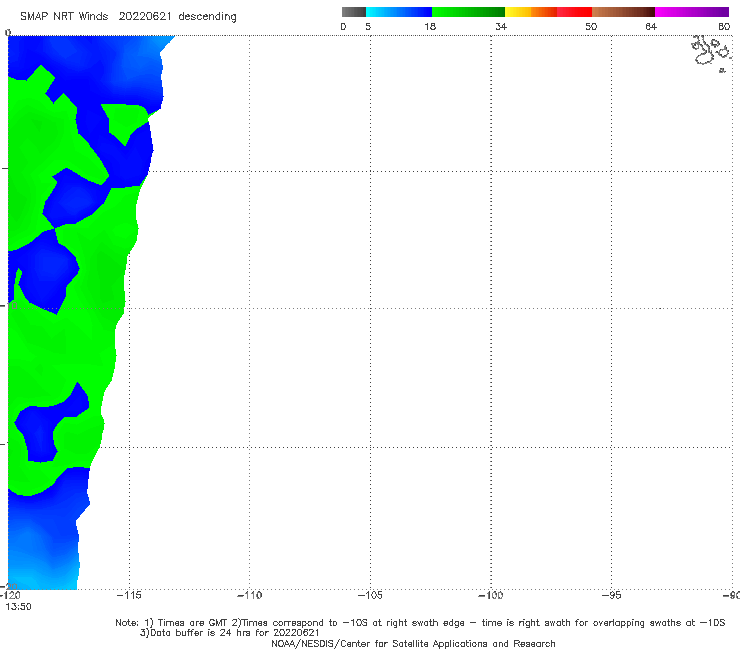The image size is (740, 650).
Task: Click the green 18-34 colorbar segment
Action: click(469, 12)
